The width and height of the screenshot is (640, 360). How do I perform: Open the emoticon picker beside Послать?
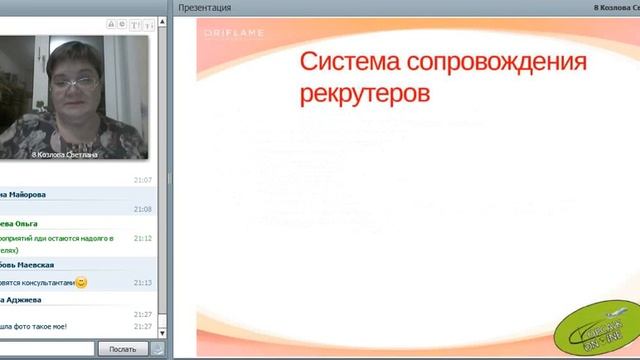[158, 349]
